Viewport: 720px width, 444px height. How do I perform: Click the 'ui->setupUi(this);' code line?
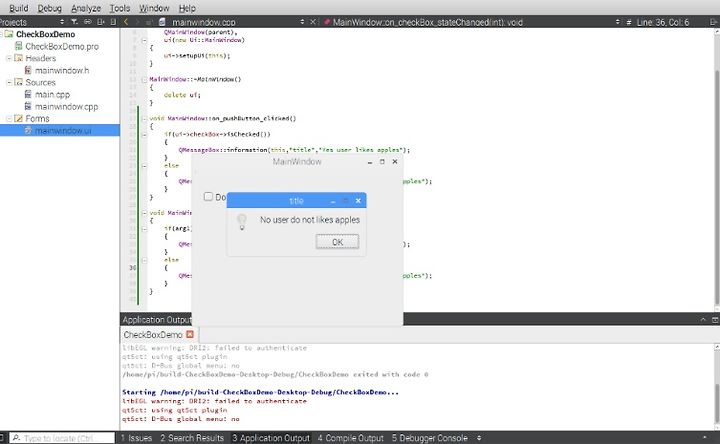197,56
